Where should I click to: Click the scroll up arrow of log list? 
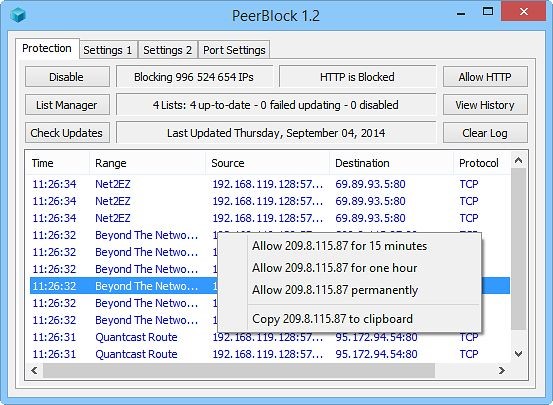(518, 161)
